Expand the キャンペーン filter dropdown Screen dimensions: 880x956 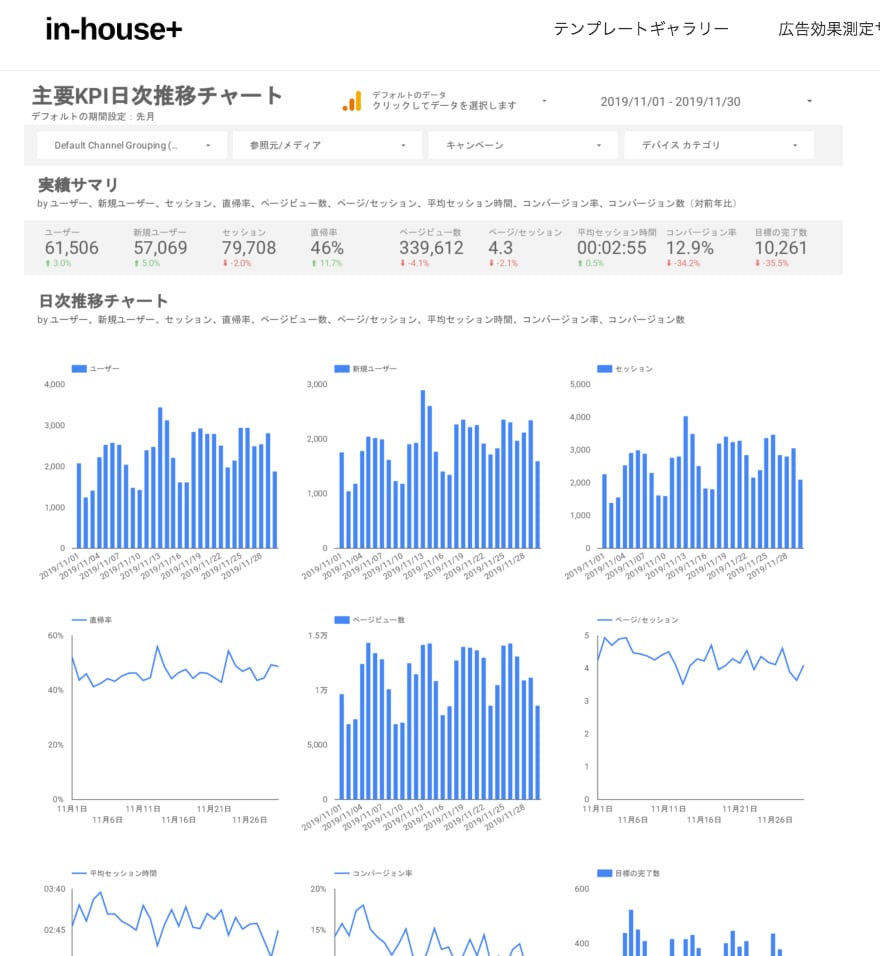tap(523, 145)
